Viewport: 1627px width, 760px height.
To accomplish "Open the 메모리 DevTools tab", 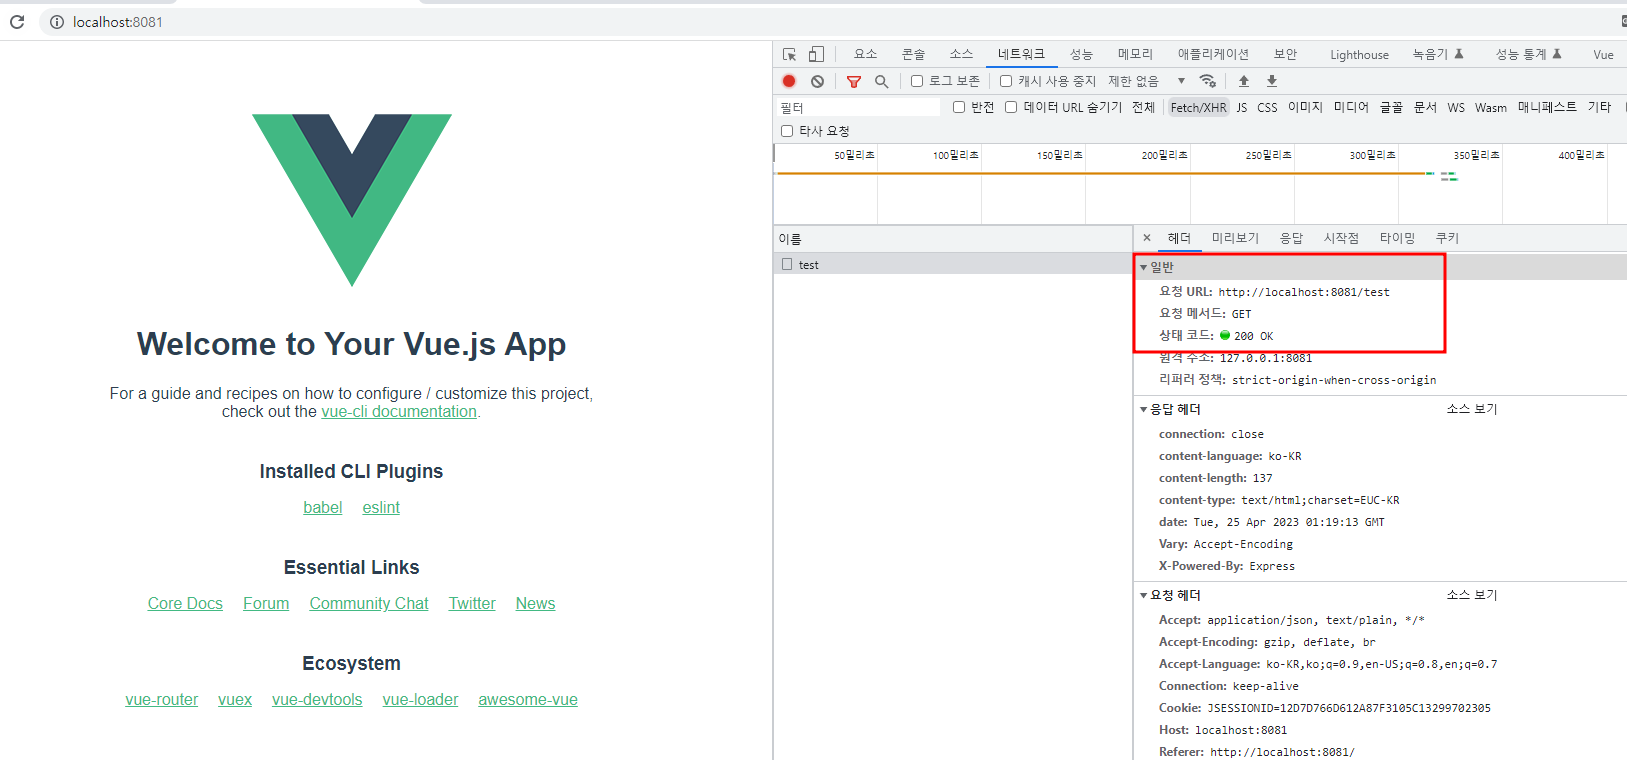I will click(1135, 54).
